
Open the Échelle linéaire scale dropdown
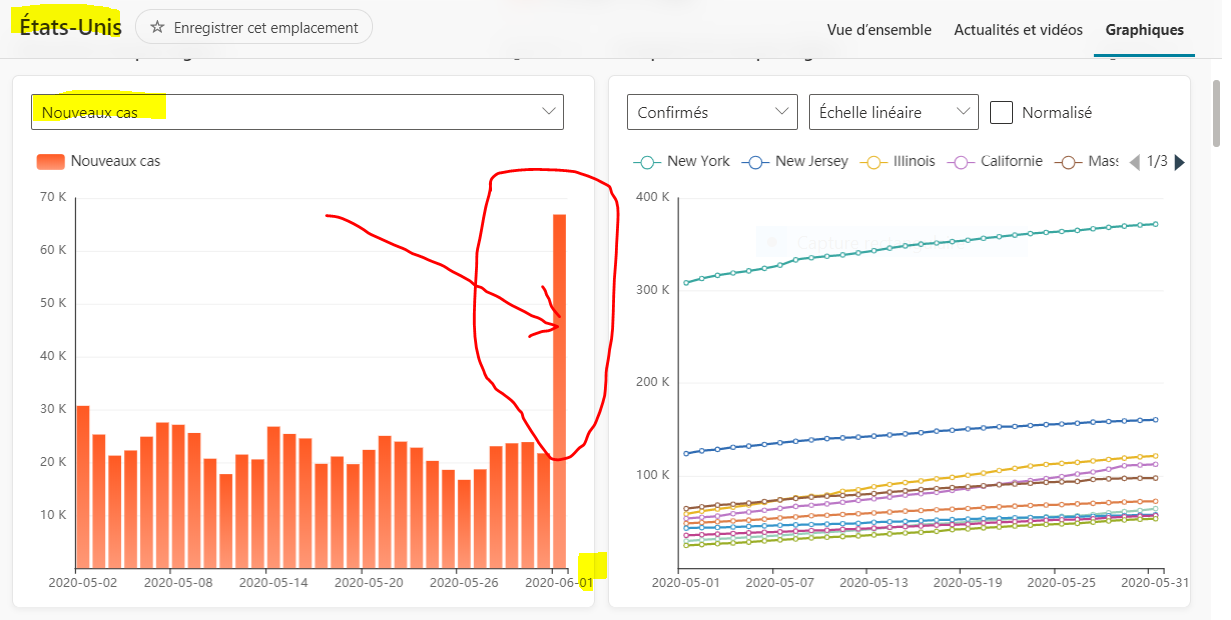click(893, 112)
